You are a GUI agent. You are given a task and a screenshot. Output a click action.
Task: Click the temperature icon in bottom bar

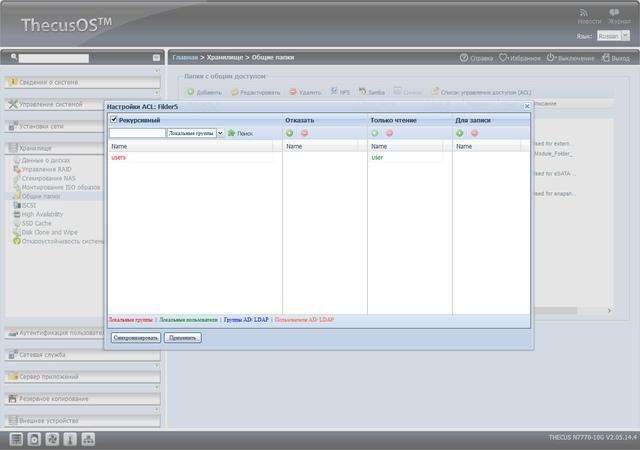click(x=70, y=439)
